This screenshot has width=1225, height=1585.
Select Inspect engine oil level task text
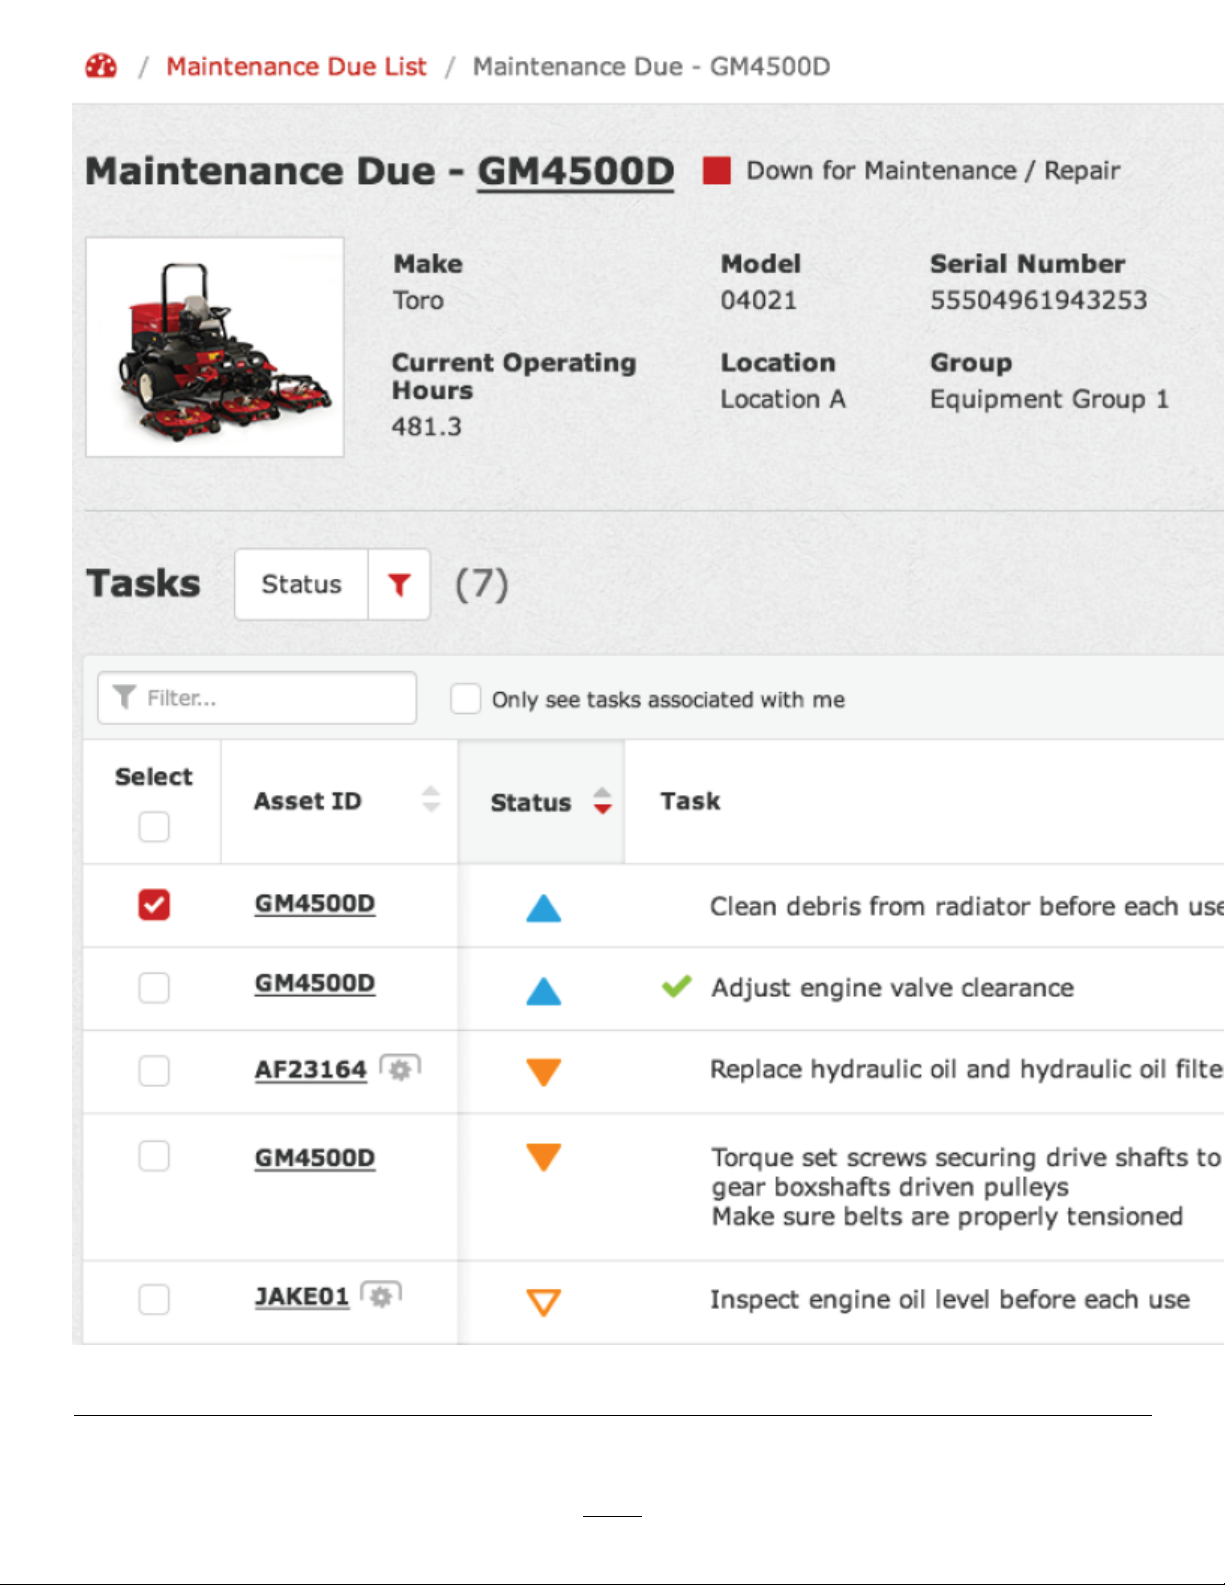[950, 1299]
